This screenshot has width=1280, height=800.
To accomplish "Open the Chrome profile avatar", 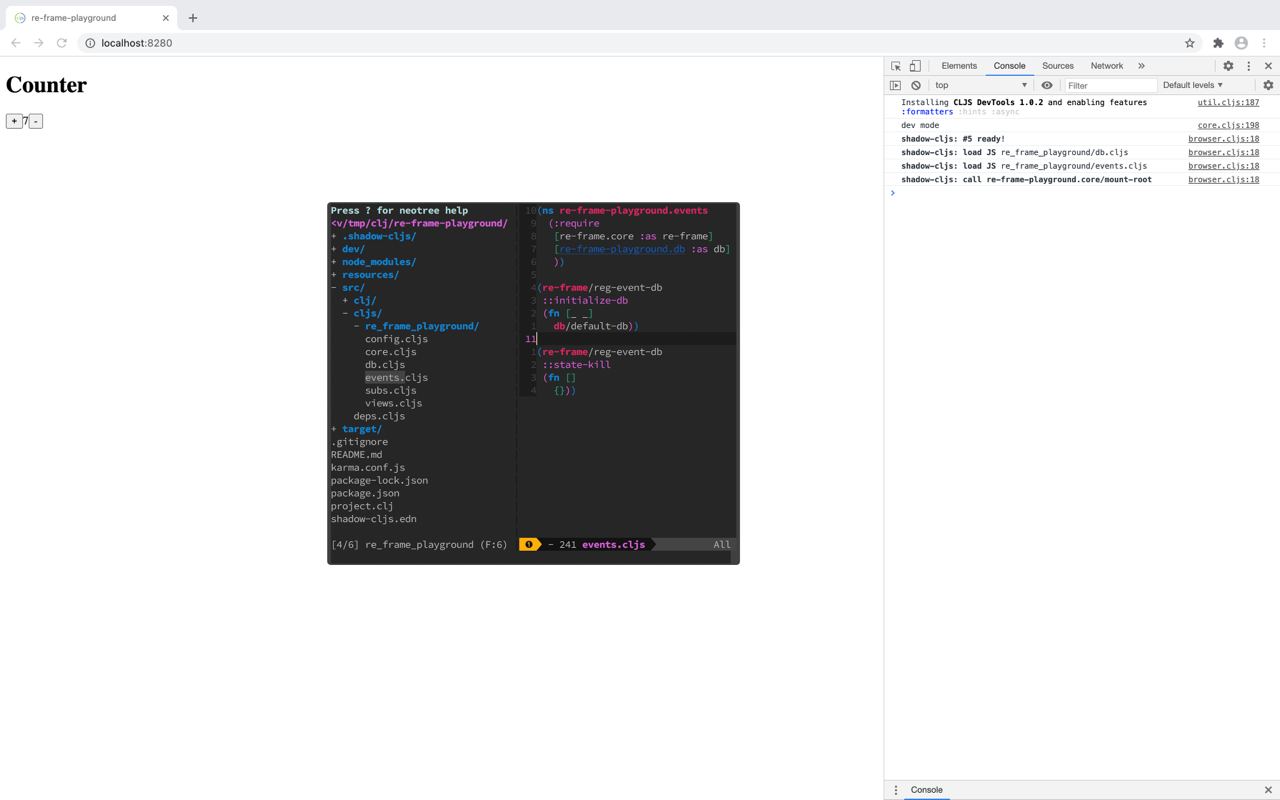I will pos(1241,43).
